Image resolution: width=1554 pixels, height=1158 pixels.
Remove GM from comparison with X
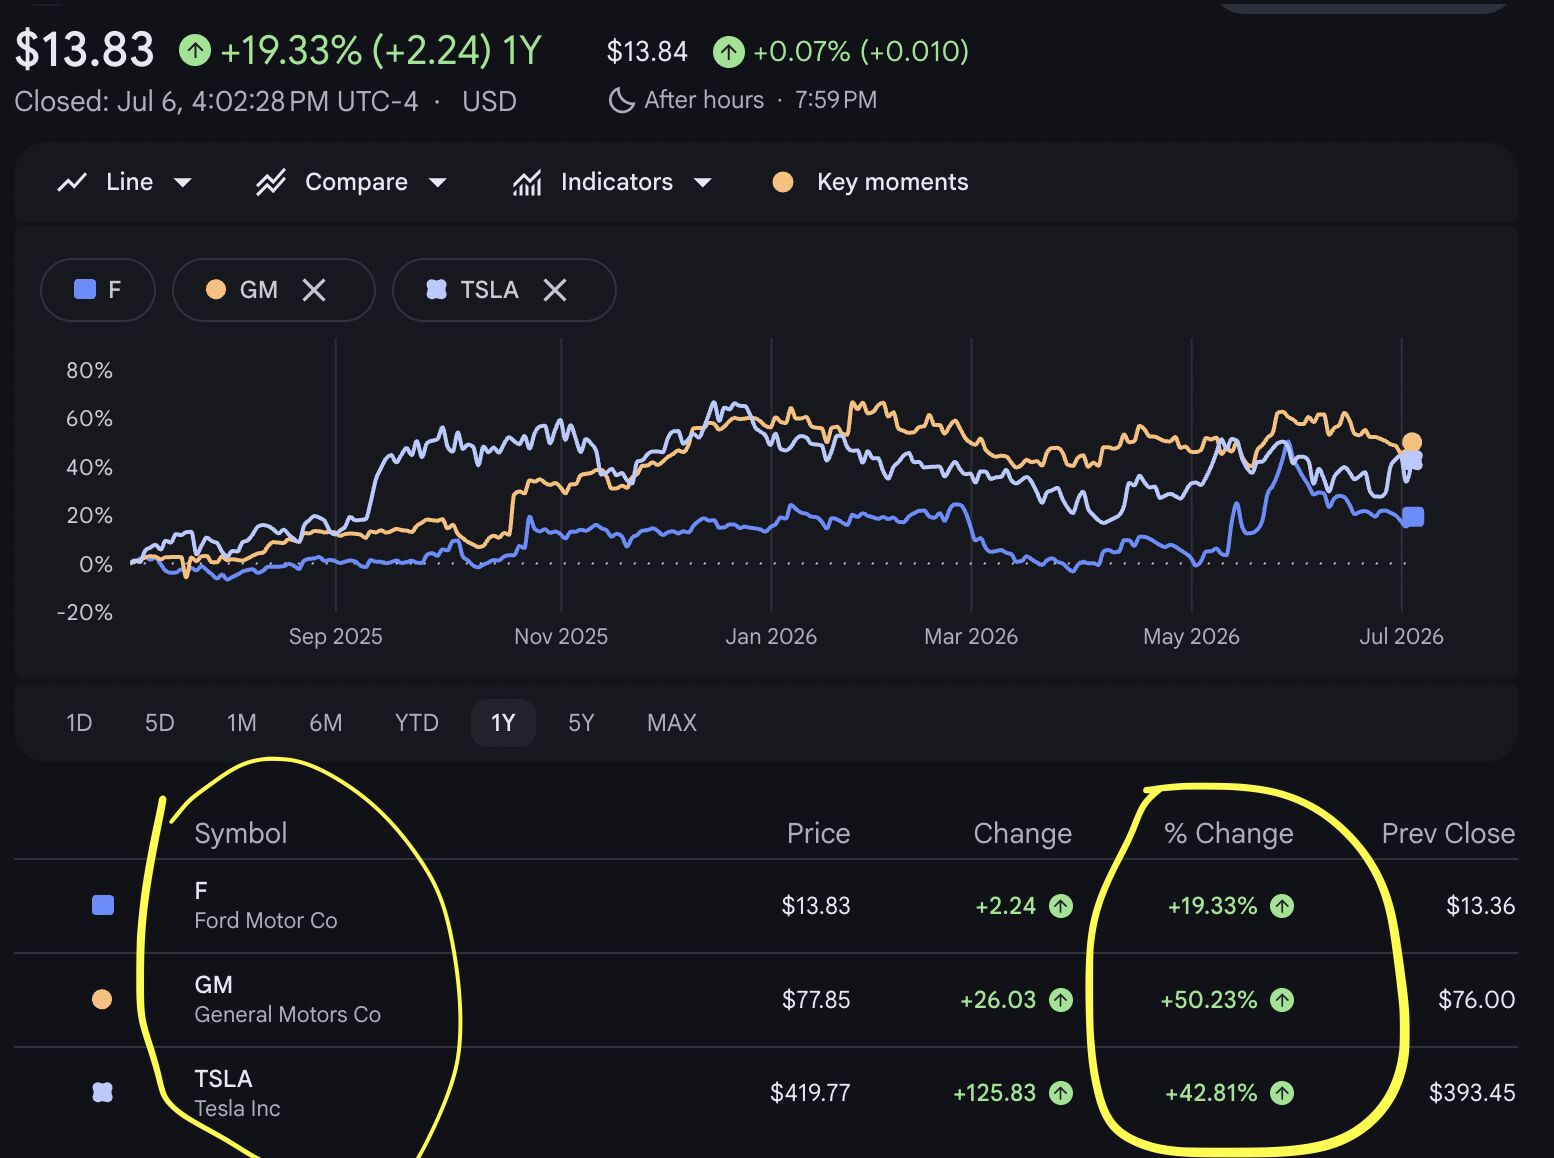314,290
